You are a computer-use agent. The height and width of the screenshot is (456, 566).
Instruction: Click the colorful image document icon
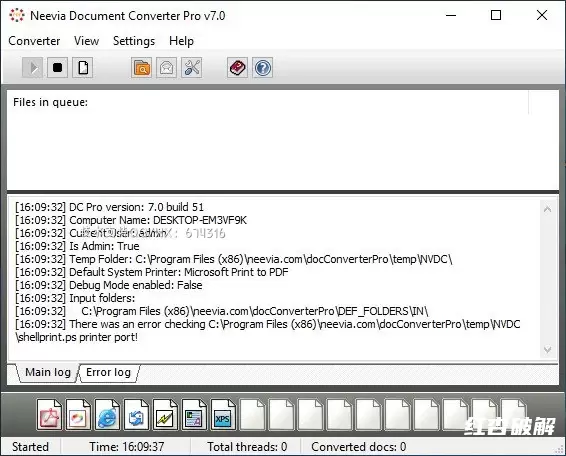pos(78,414)
